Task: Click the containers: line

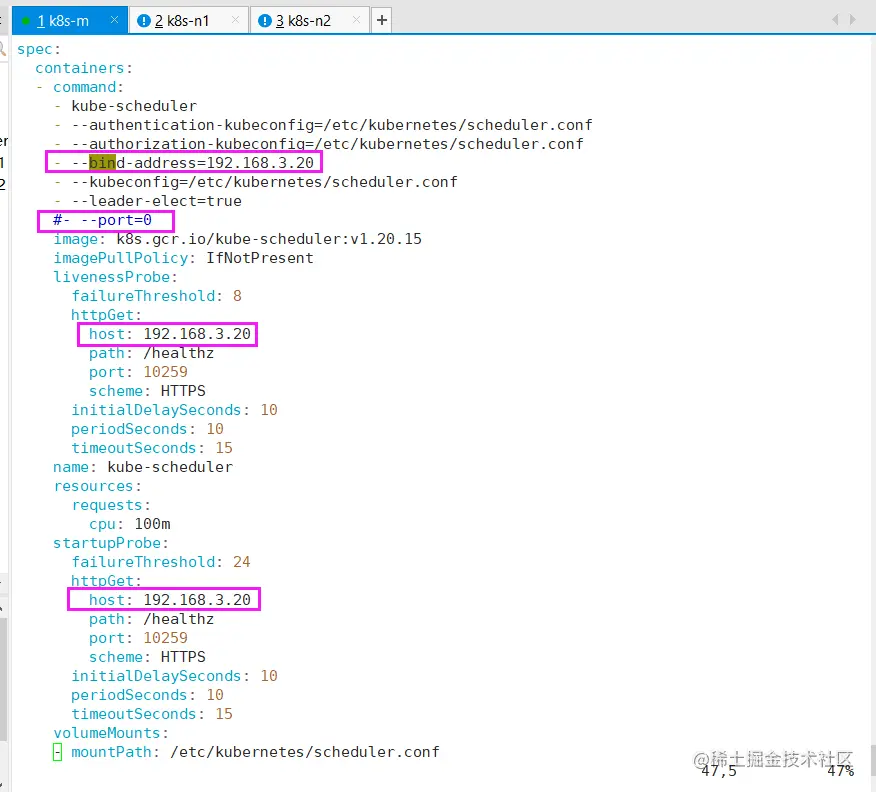Action: [x=84, y=68]
